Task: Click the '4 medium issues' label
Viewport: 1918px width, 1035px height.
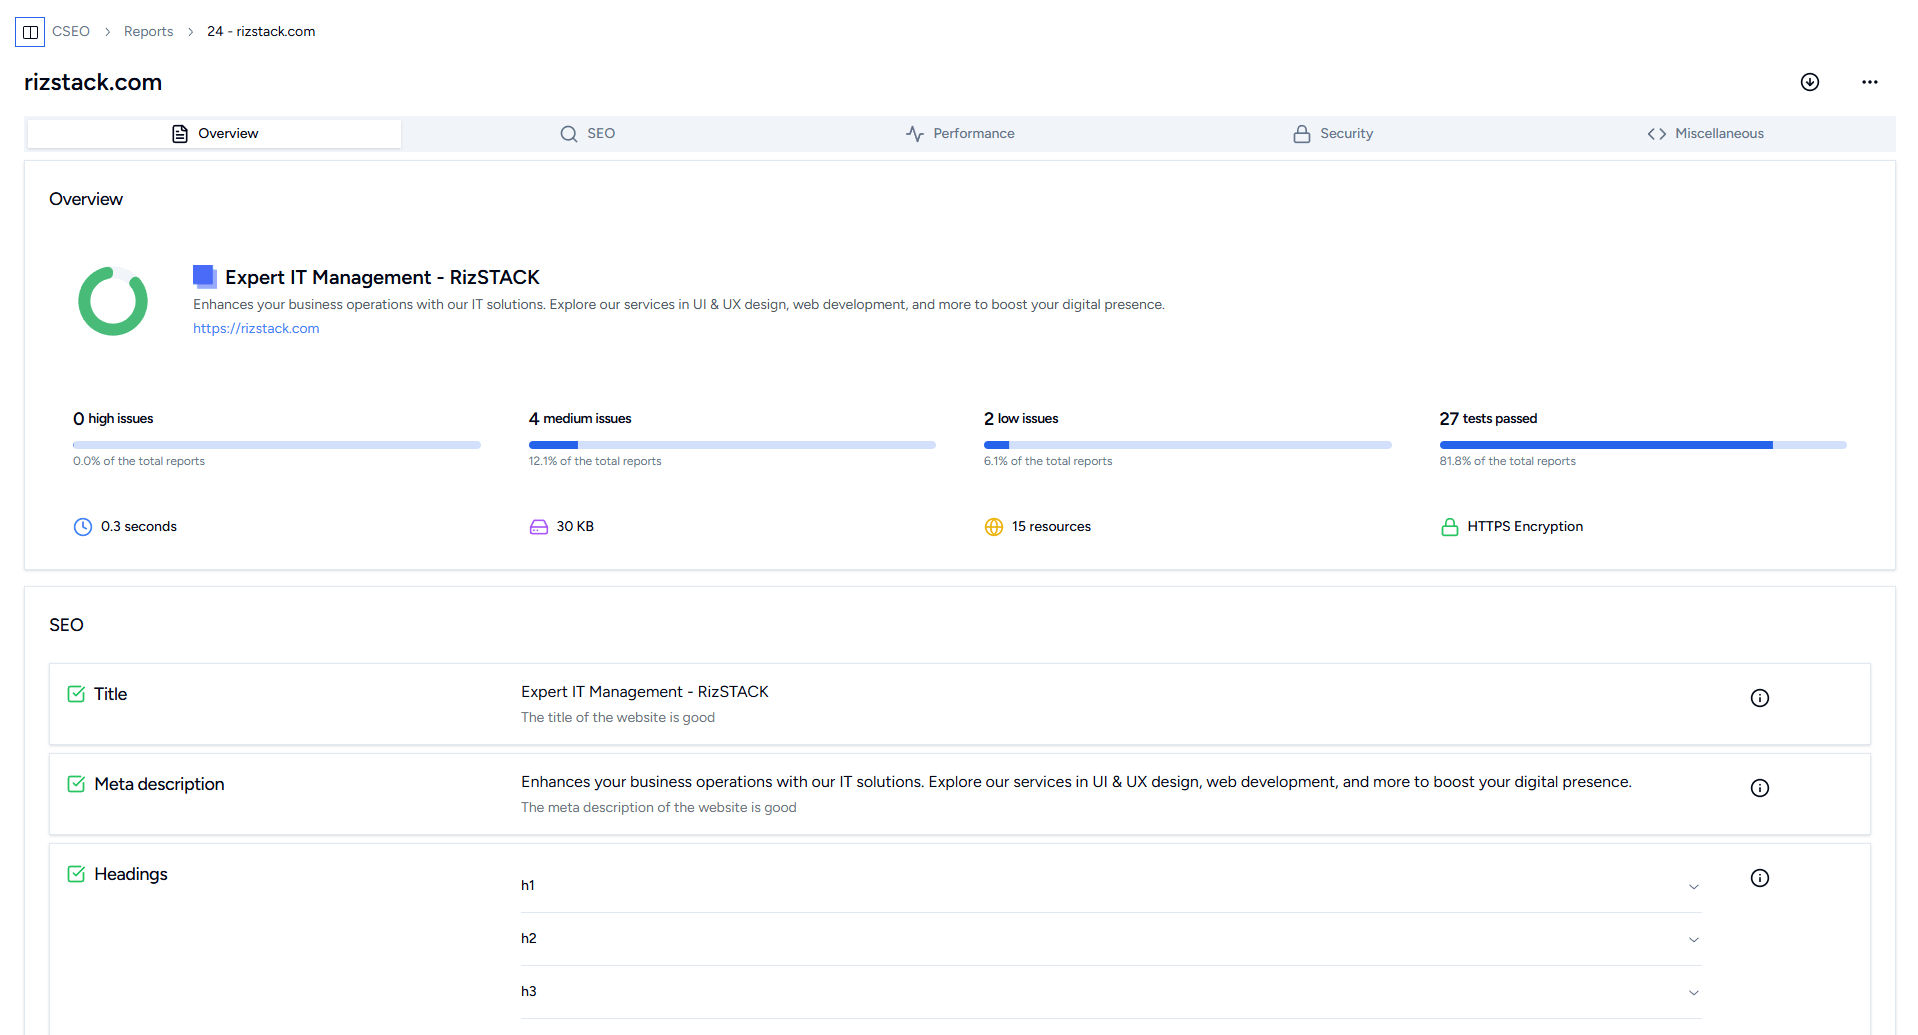Action: click(580, 419)
